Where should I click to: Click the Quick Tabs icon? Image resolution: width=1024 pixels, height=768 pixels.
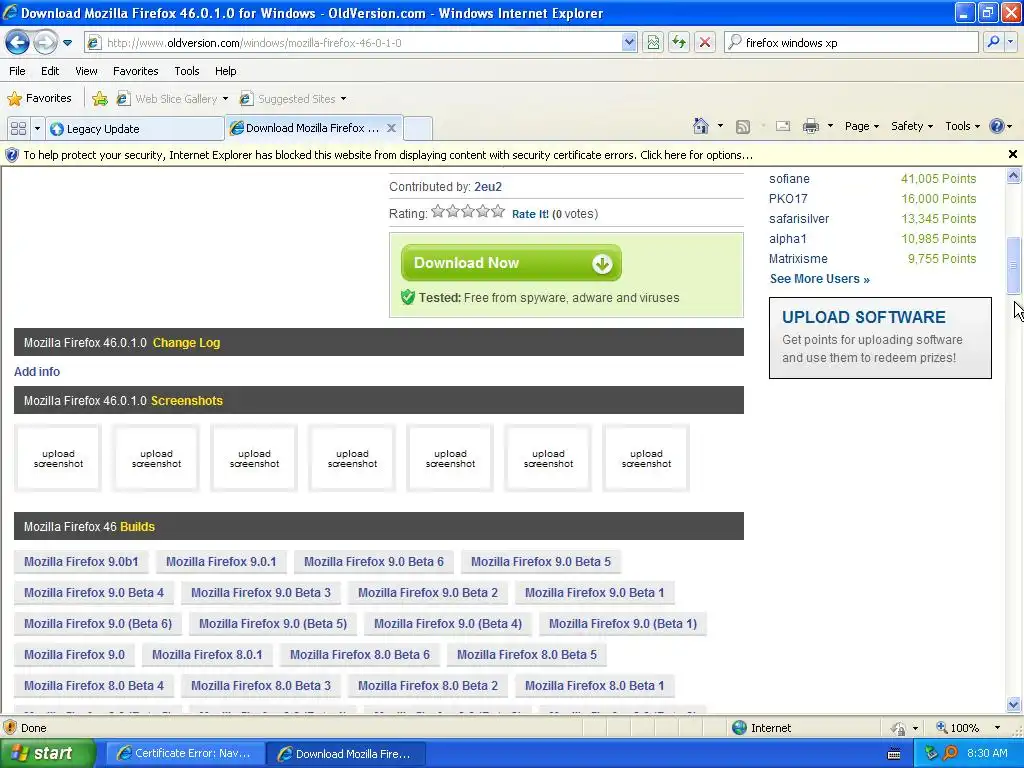pyautogui.click(x=18, y=129)
